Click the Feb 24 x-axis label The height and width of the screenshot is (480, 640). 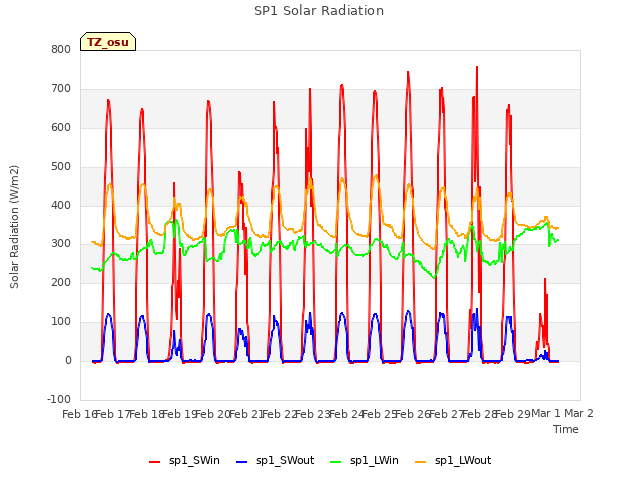pos(346,414)
